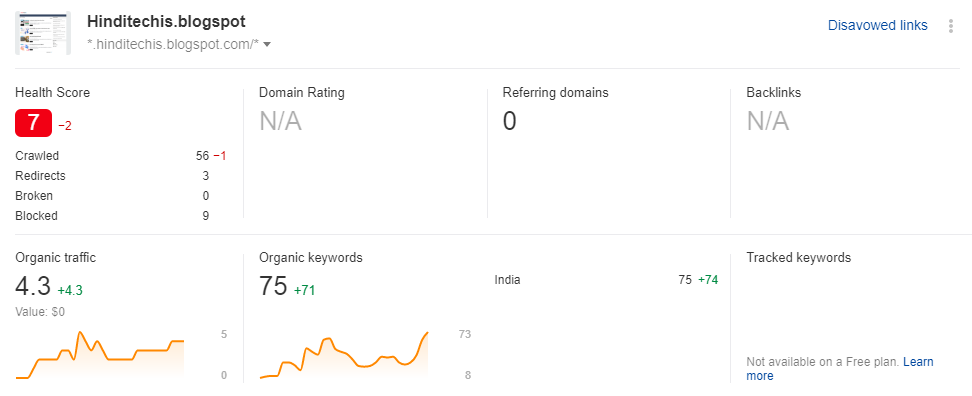Open the Crawled pages count 56
This screenshot has height=396, width=972.
[202, 156]
